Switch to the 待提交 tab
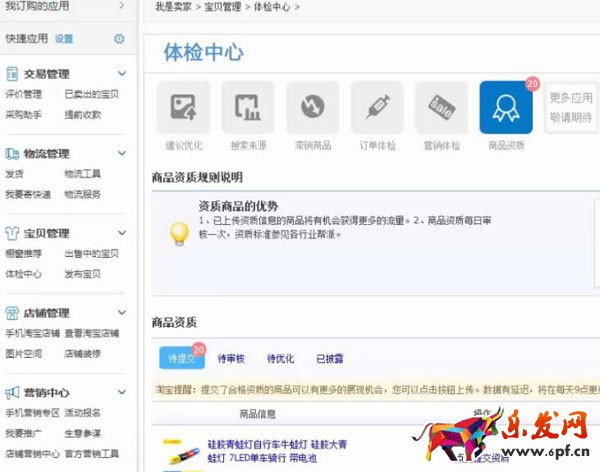 [178, 358]
